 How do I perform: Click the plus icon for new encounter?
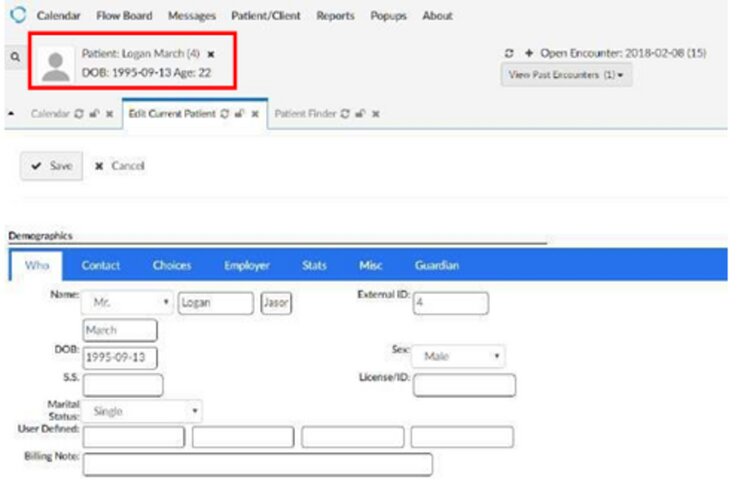(528, 52)
